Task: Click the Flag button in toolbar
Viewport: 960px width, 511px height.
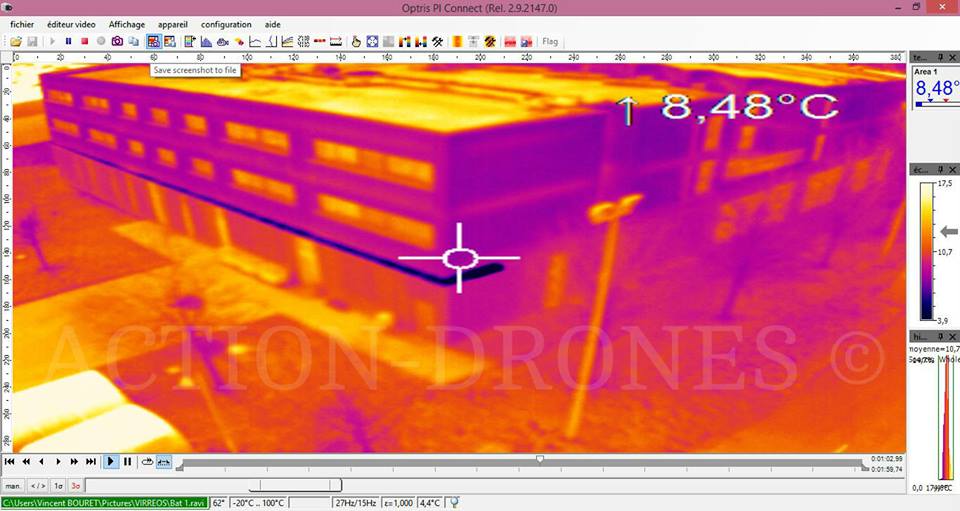Action: (549, 41)
